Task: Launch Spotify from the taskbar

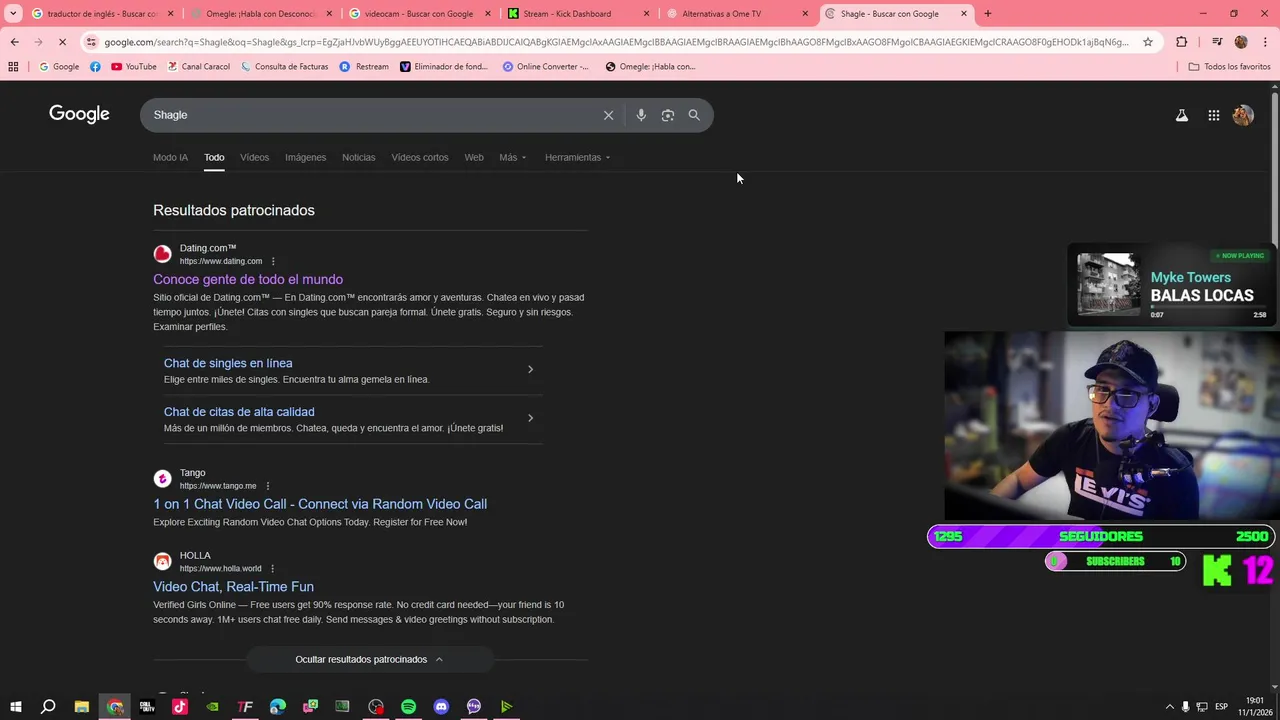Action: point(408,707)
